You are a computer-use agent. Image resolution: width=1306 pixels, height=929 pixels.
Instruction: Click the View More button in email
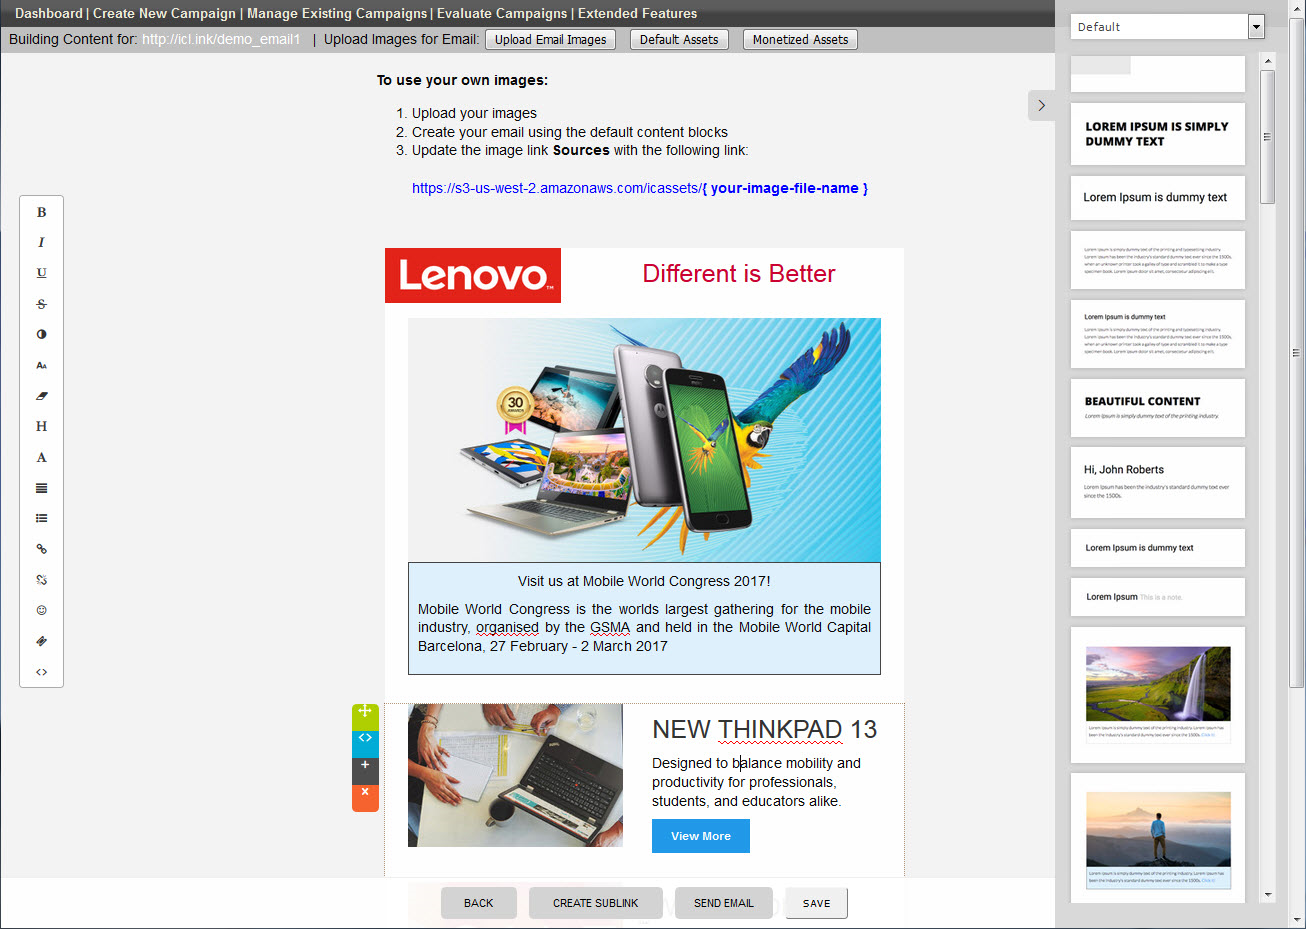click(701, 836)
